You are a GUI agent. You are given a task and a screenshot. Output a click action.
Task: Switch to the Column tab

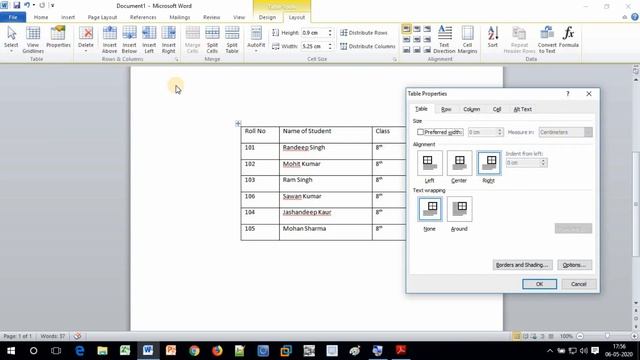click(471, 109)
